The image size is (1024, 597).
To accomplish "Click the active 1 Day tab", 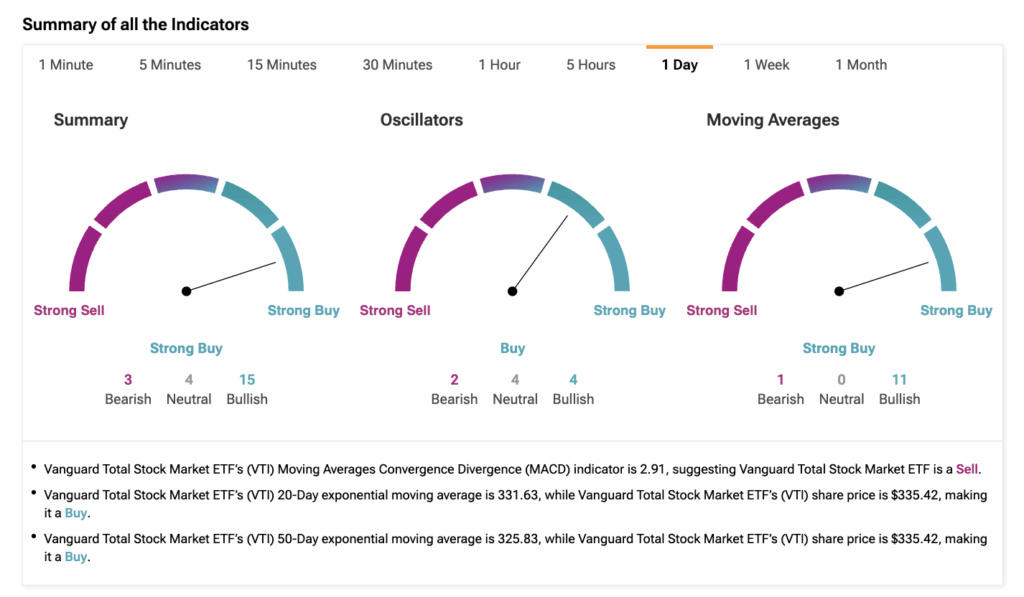I will point(679,65).
